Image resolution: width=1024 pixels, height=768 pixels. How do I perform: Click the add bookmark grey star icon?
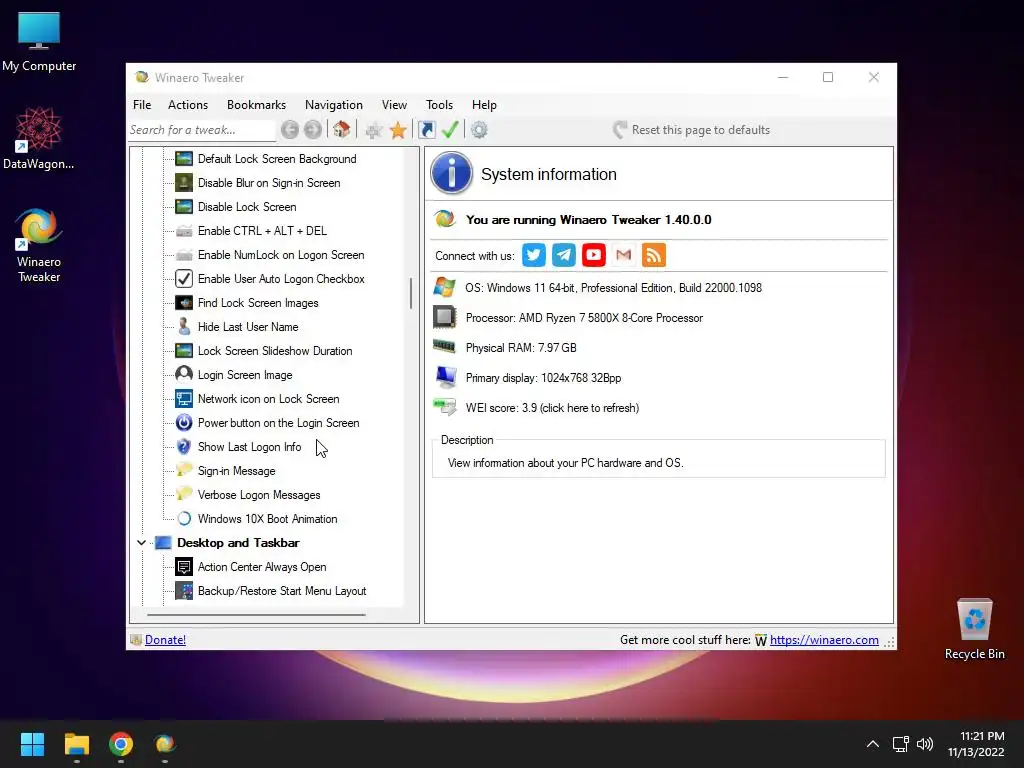pyautogui.click(x=374, y=131)
